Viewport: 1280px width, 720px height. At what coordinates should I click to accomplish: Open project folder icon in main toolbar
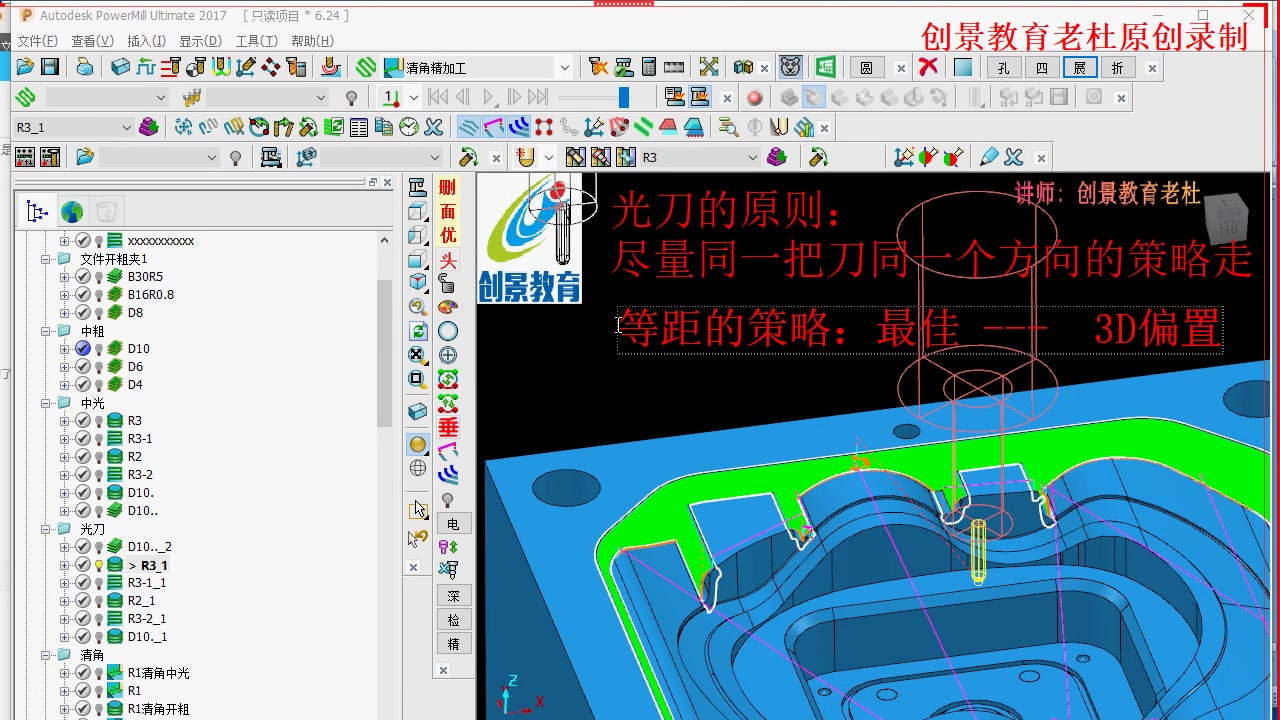25,67
